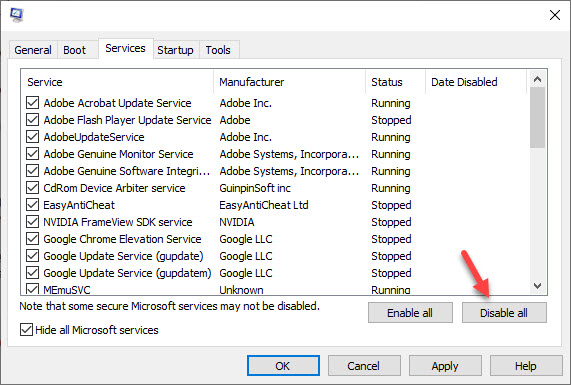The image size is (571, 385).
Task: Uncheck Google Update Service (gupdatem) checkbox
Action: click(x=32, y=273)
